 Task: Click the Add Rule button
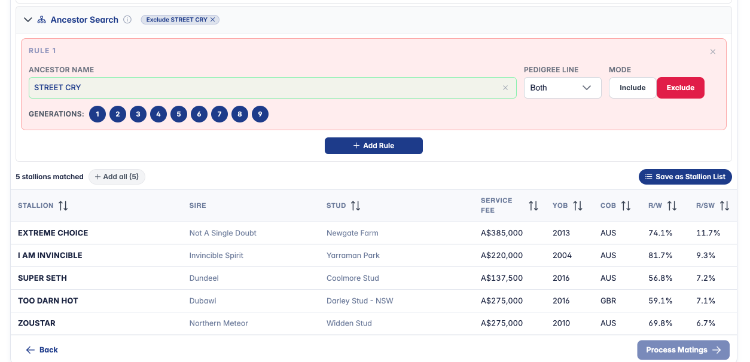[374, 145]
